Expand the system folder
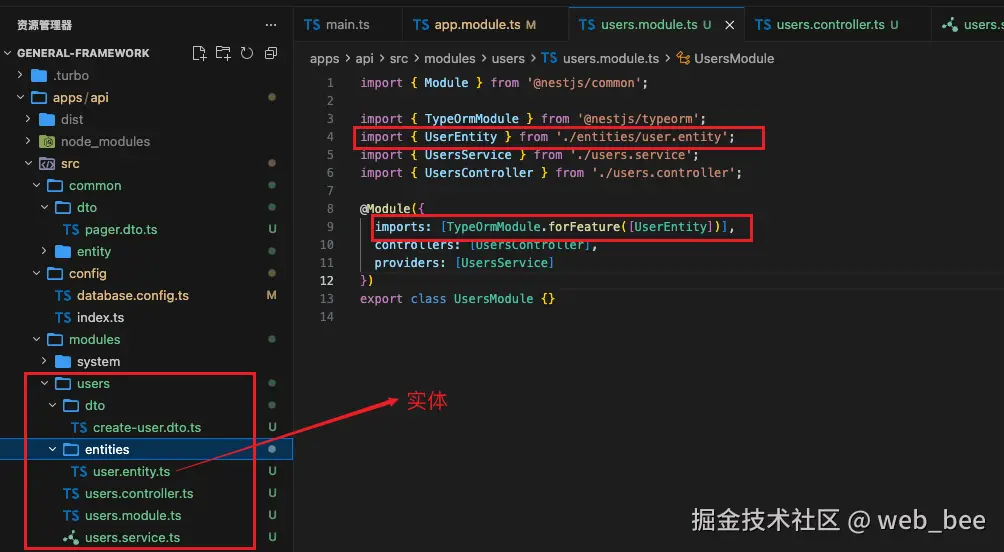Screen dimensions: 1004x552 tap(44, 361)
